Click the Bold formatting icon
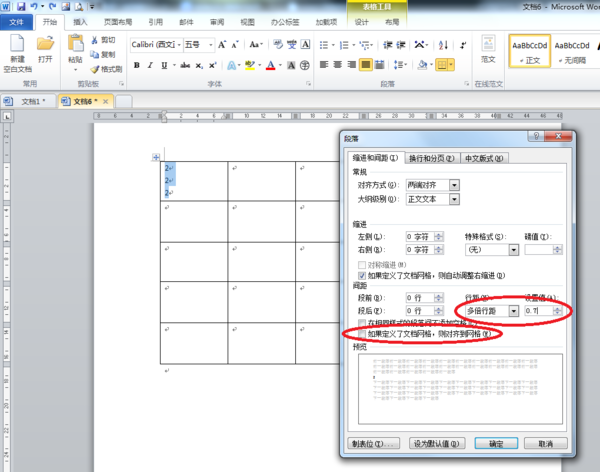The image size is (600, 472). click(137, 65)
